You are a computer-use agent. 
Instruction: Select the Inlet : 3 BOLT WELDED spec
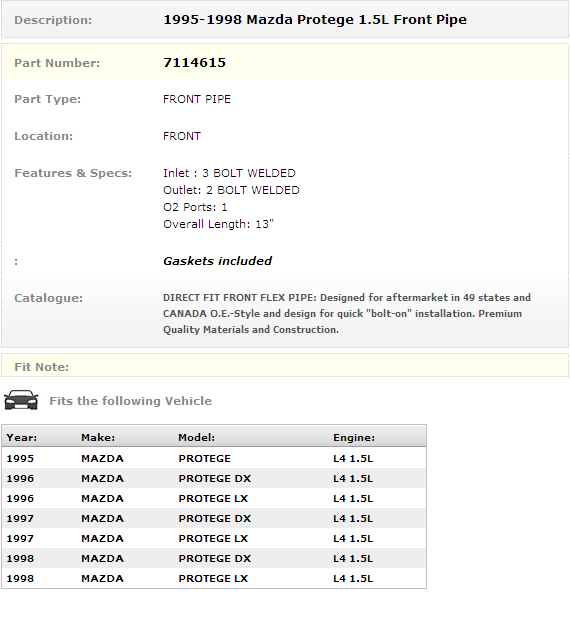[x=229, y=173]
